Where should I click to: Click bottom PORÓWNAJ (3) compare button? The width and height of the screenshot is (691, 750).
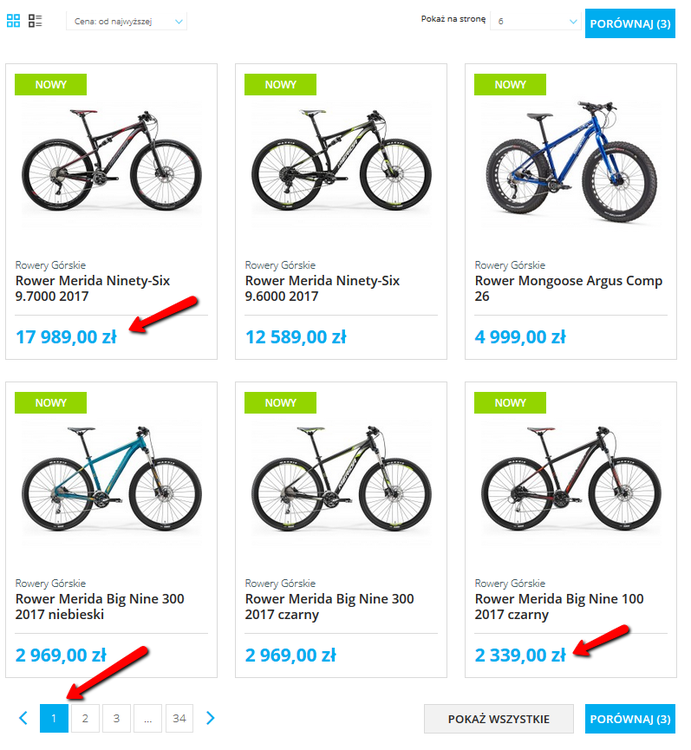pos(630,719)
